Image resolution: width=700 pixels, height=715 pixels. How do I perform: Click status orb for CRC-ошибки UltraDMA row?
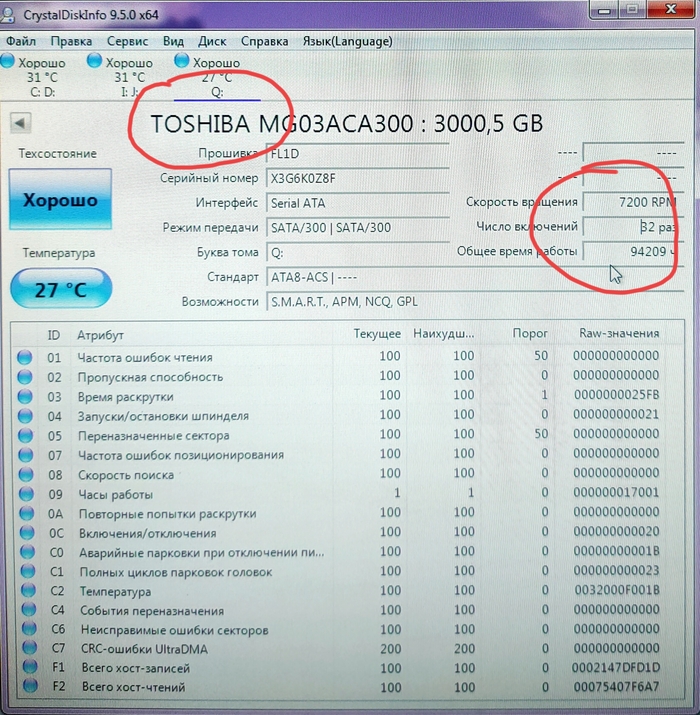pyautogui.click(x=25, y=650)
